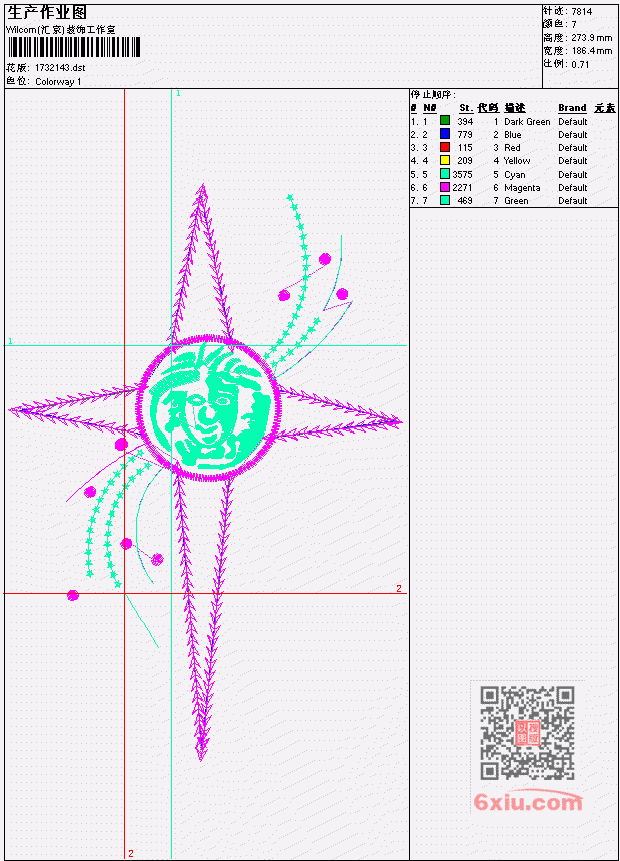
Task: Click the Medusa head embroidery in the circle
Action: (x=209, y=406)
